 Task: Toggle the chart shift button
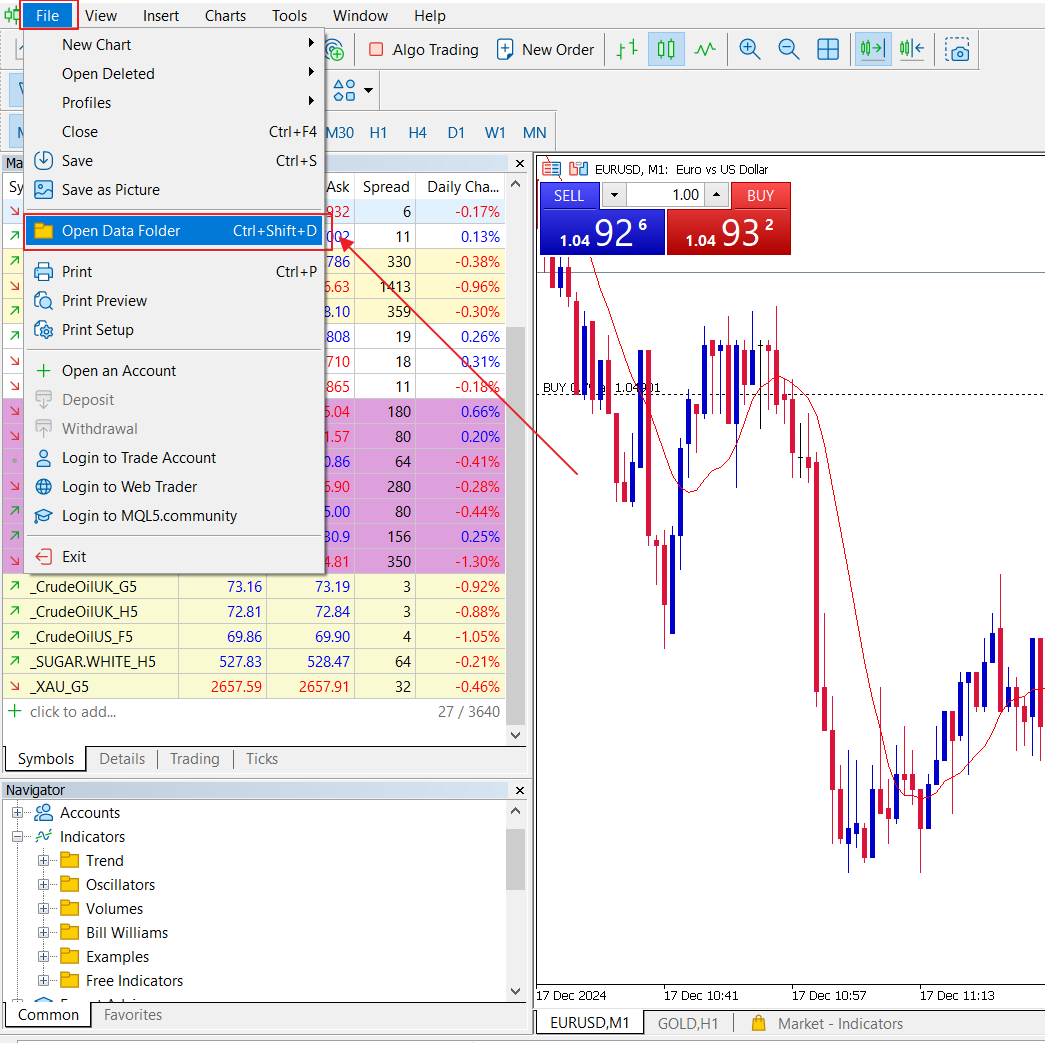tap(911, 49)
